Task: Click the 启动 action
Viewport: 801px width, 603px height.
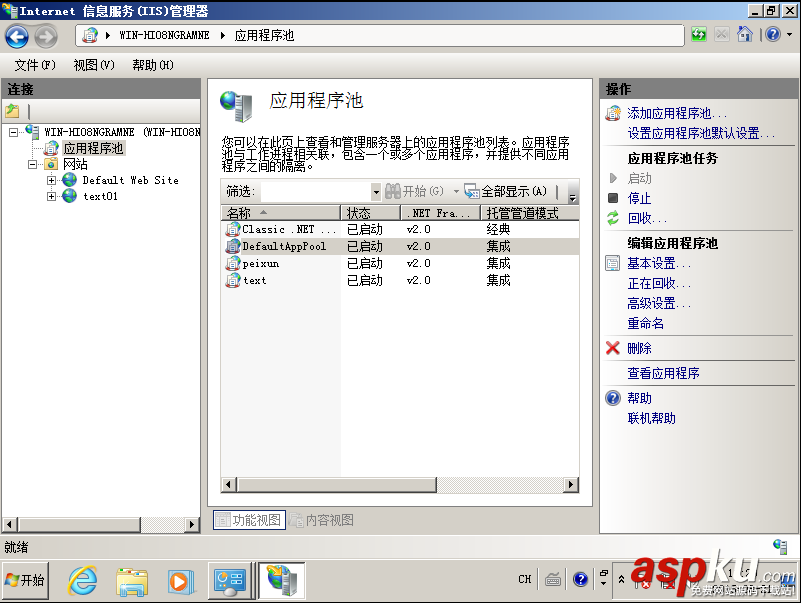Action: 640,178
